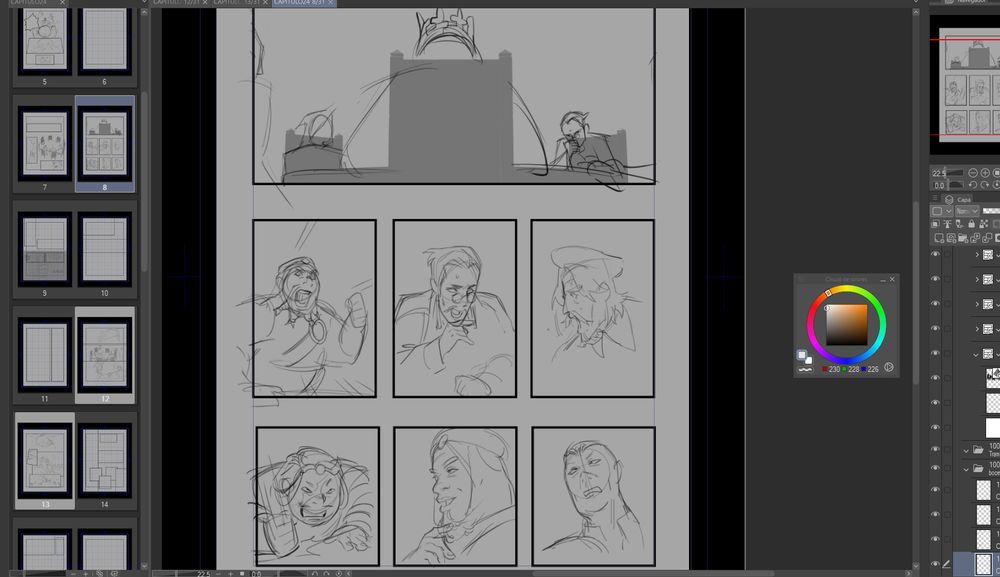The height and width of the screenshot is (577, 1000).
Task: Click the transfer to lower layer icon
Action: click(974, 239)
